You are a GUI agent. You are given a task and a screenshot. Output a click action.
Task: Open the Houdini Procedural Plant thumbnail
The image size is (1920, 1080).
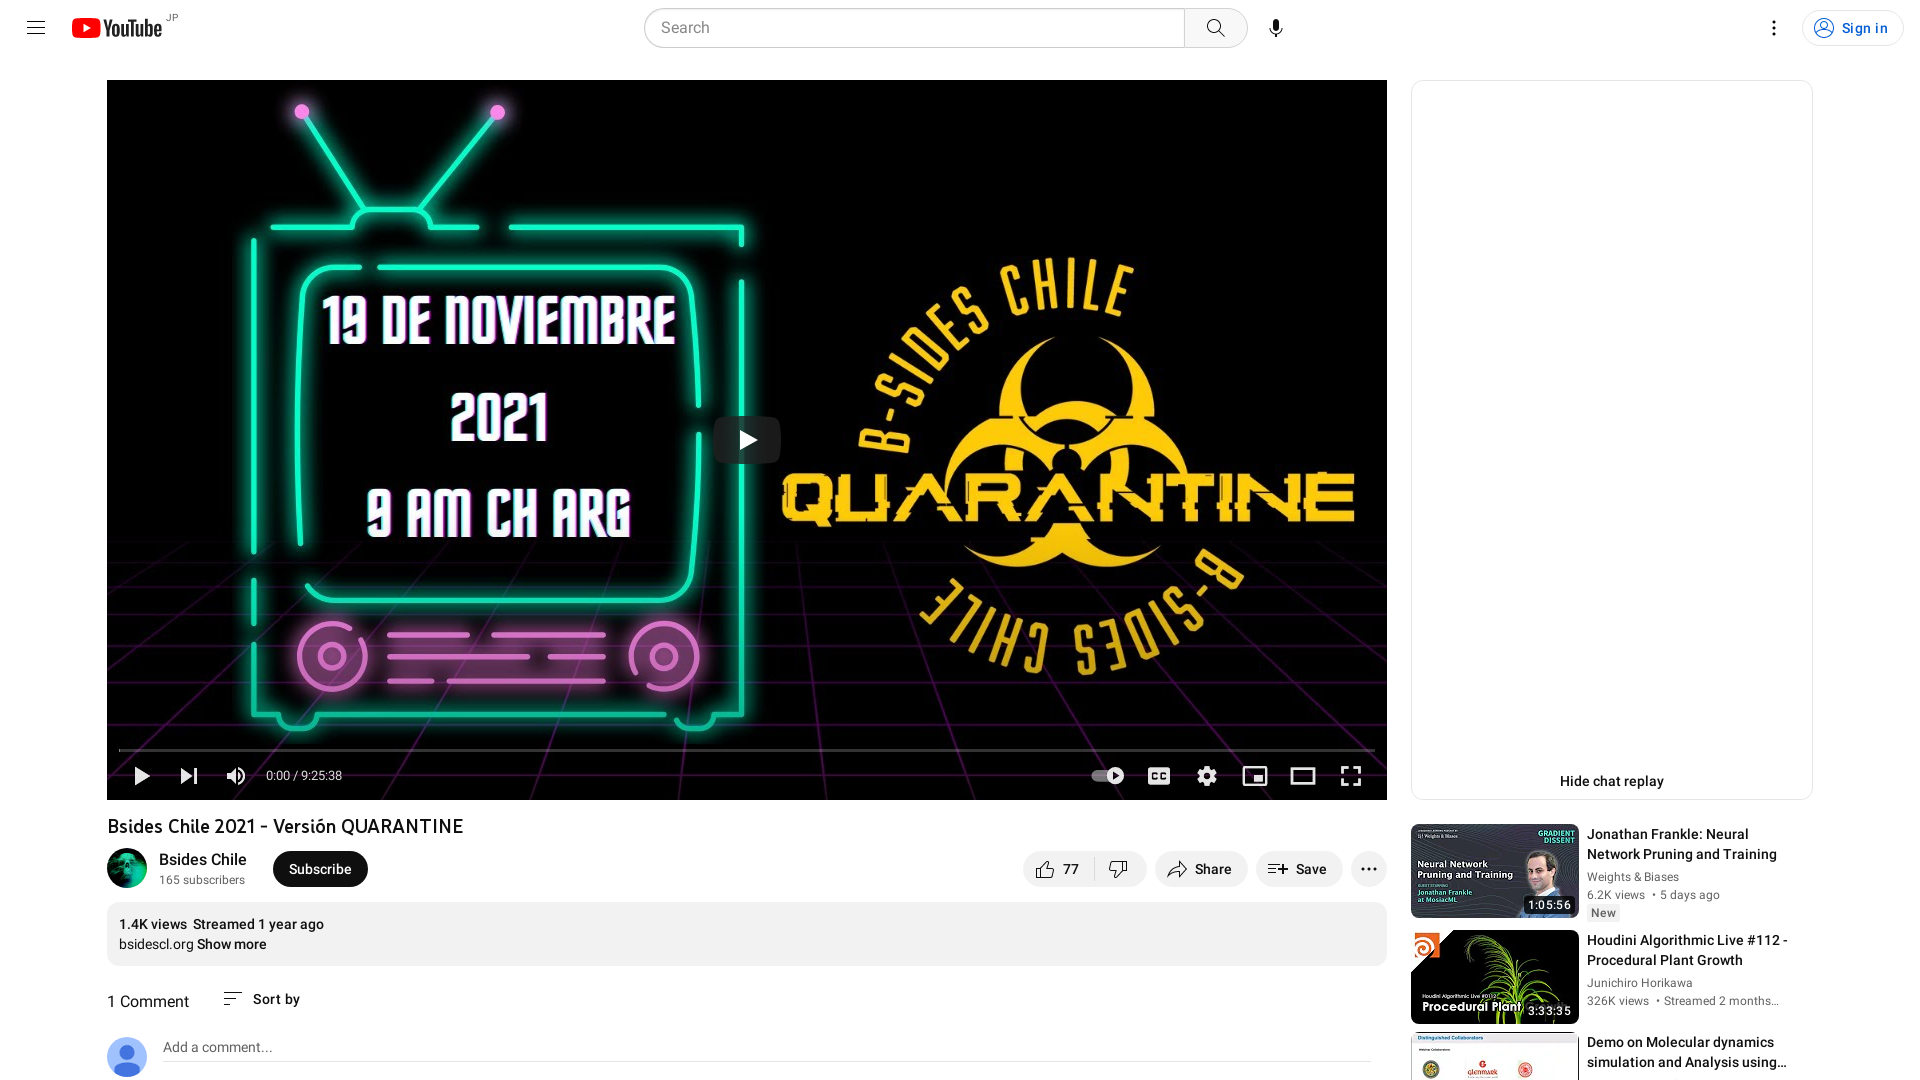[1494, 977]
